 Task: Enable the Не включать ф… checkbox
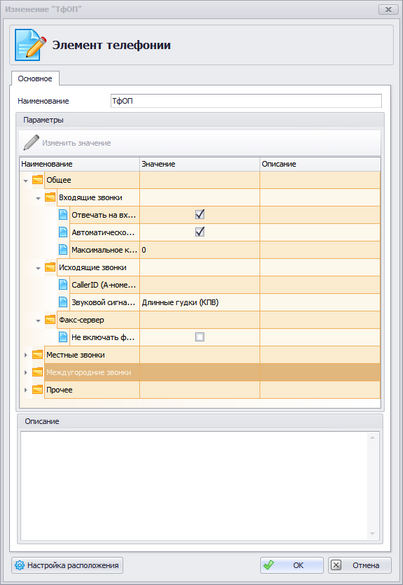200,337
